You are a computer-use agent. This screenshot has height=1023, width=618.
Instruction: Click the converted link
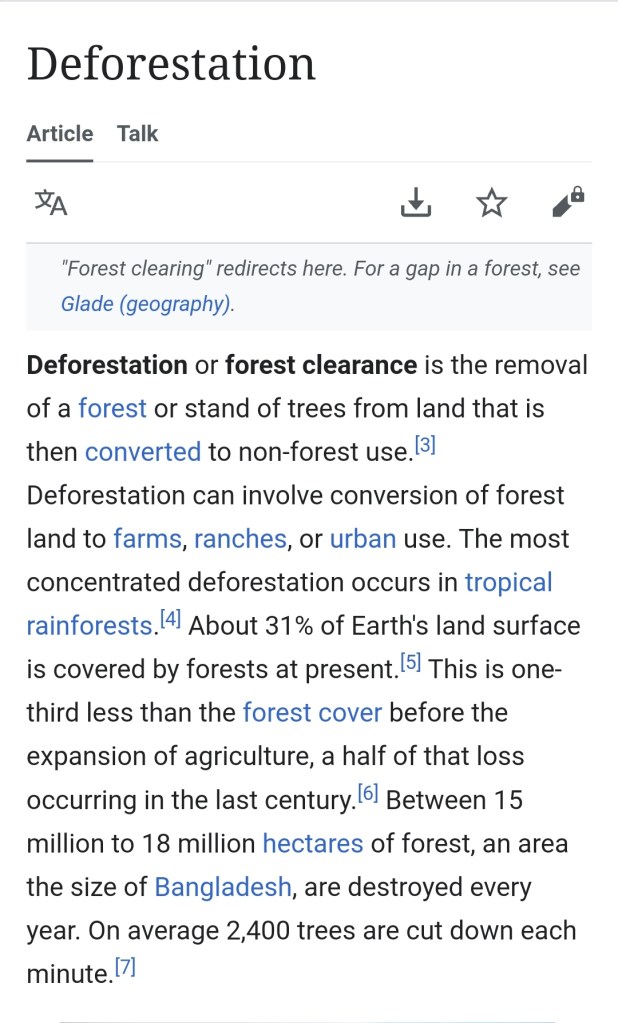pos(143,452)
